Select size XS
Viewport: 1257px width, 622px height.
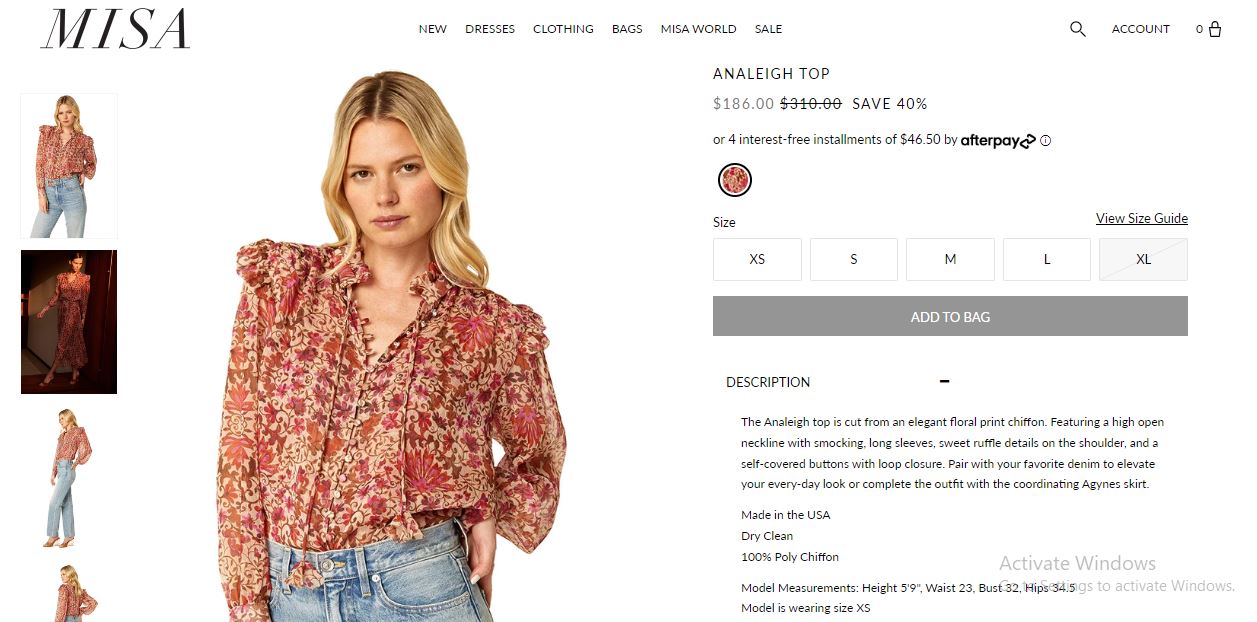click(757, 259)
